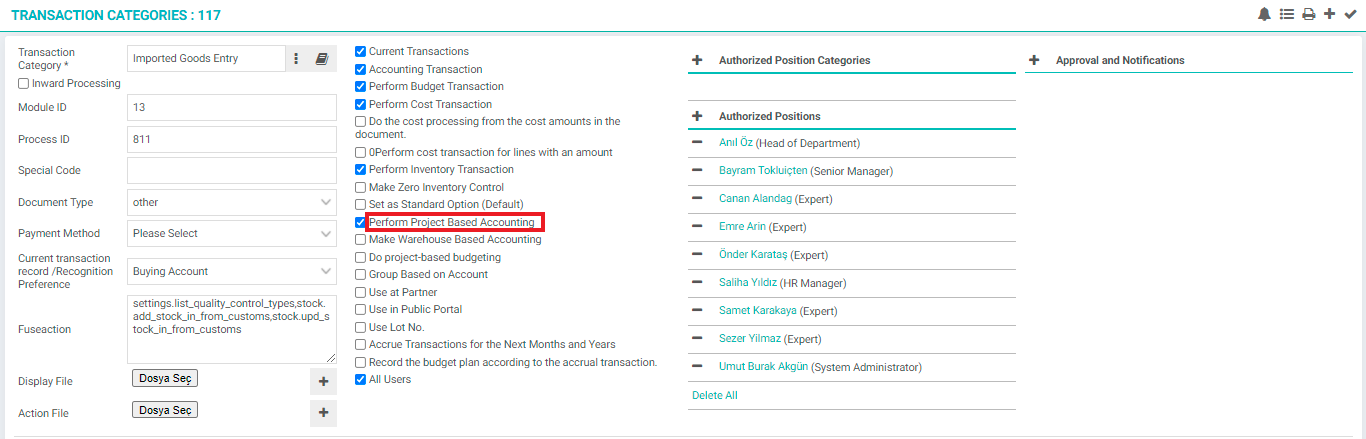1366x439 pixels.
Task: Add entry under Approval and Notifications
Action: 1034,60
